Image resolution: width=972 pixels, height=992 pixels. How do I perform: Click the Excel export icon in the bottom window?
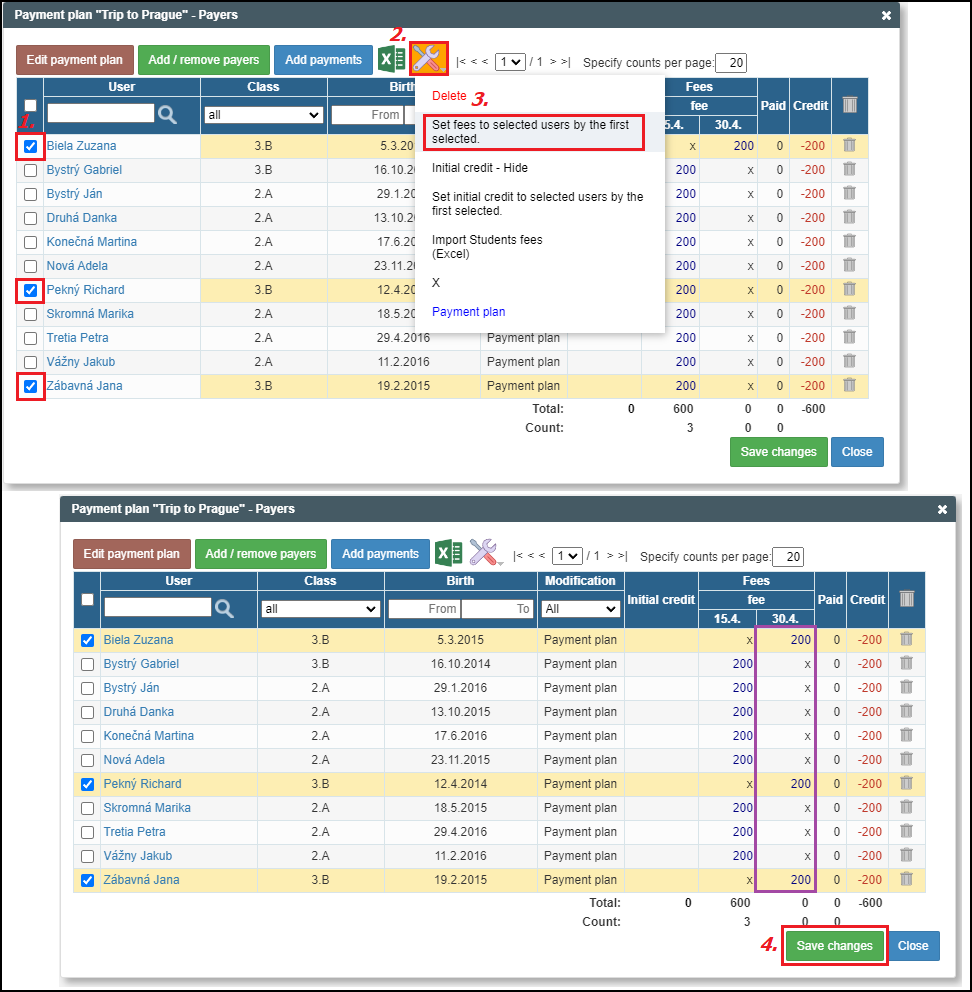448,553
